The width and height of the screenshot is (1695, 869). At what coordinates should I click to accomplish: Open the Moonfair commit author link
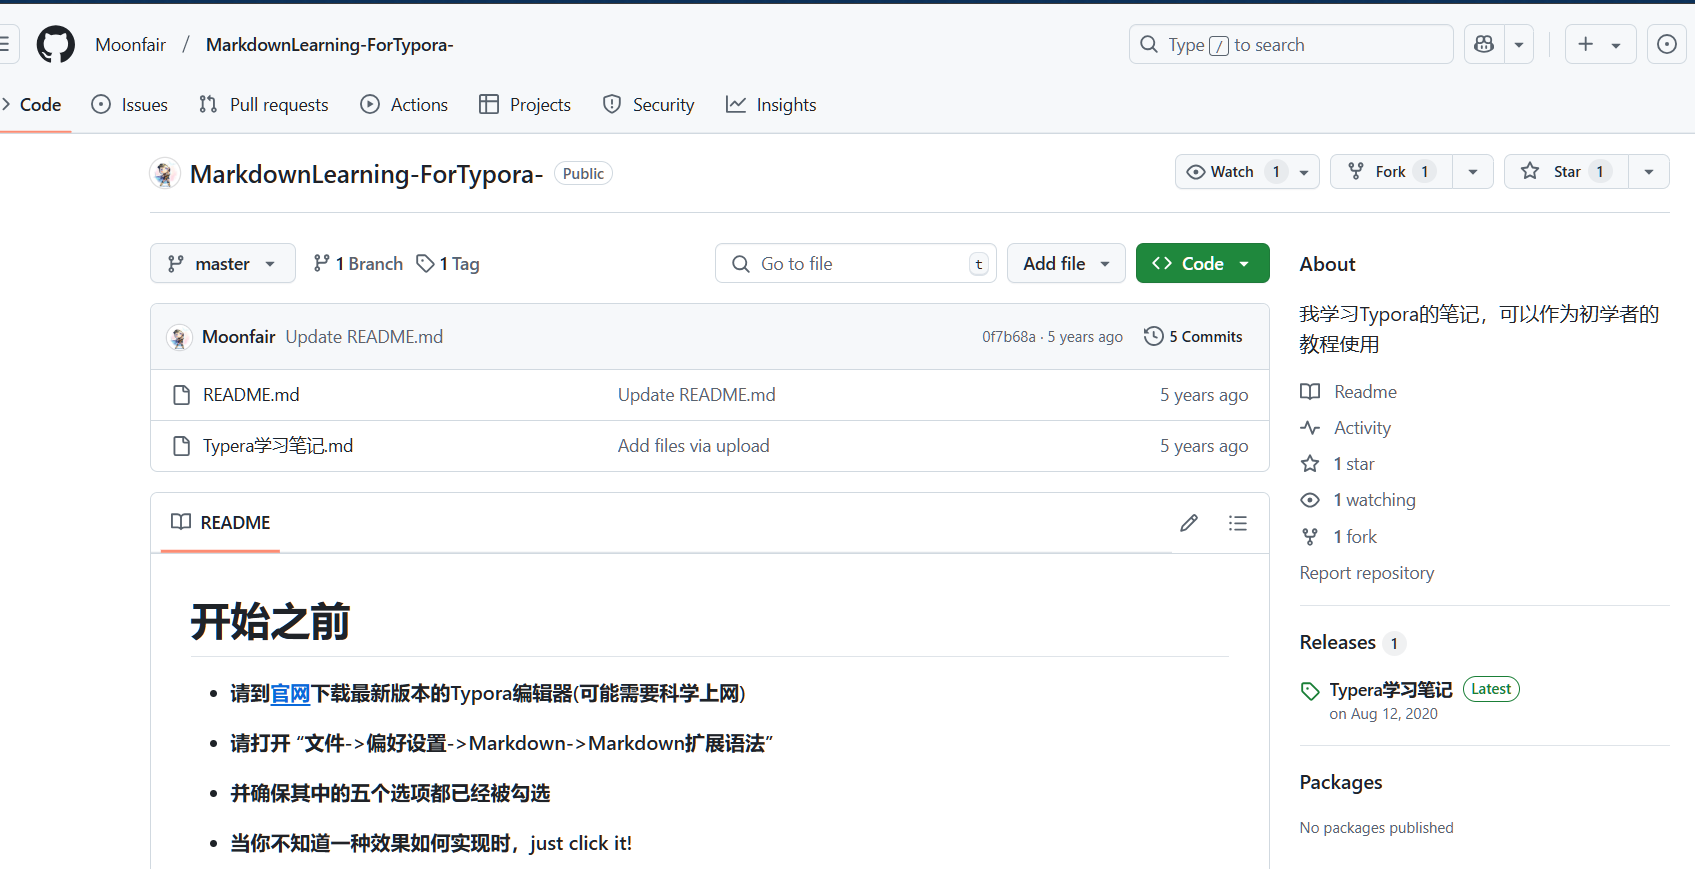click(238, 337)
